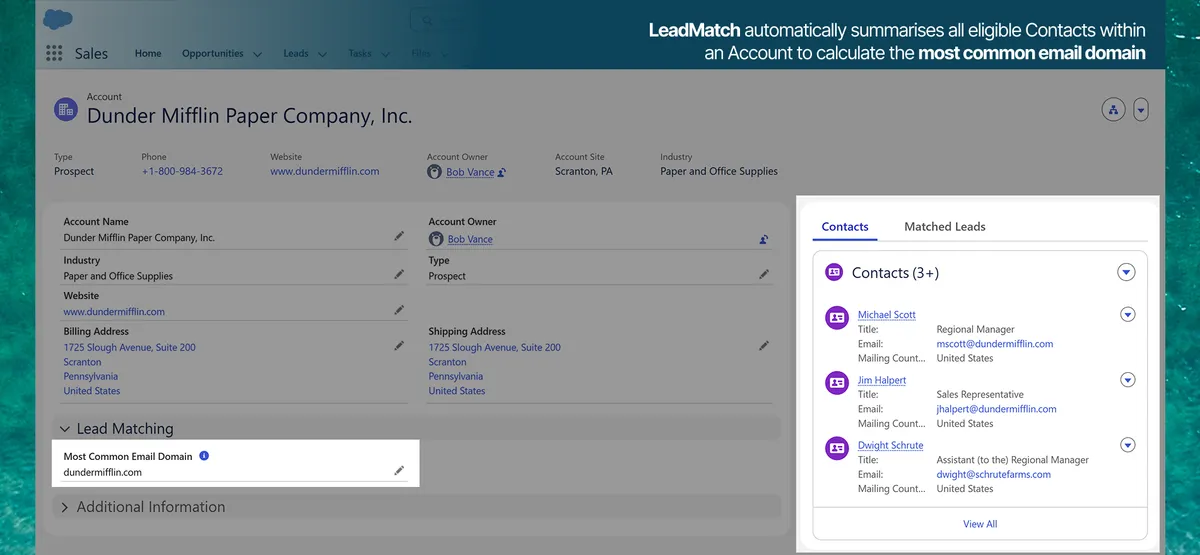Viewport: 1200px width, 555px height.
Task: Edit the Website field pencil
Action: 399,311
